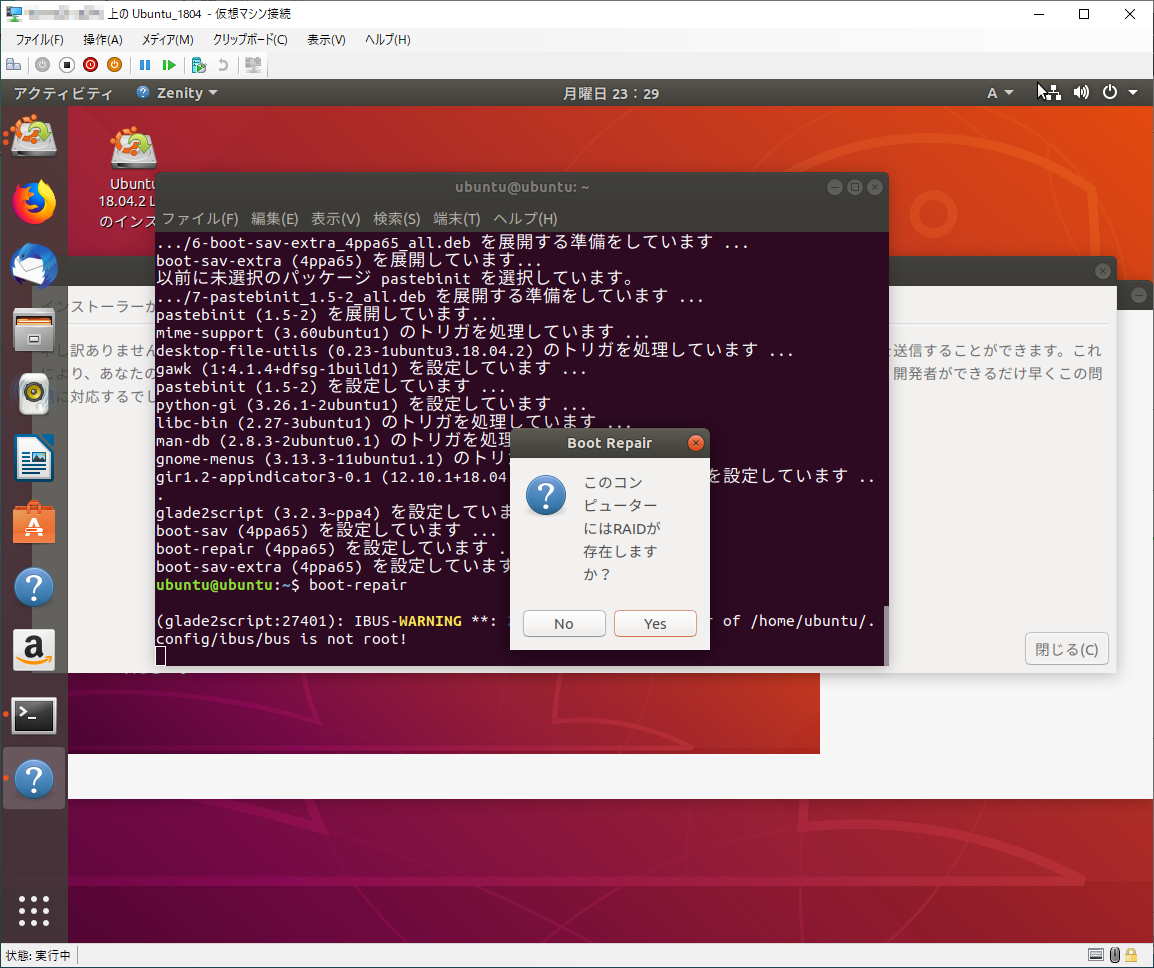The image size is (1154, 968).
Task: Click 閉じる(C) in the installer window
Action: click(1066, 649)
